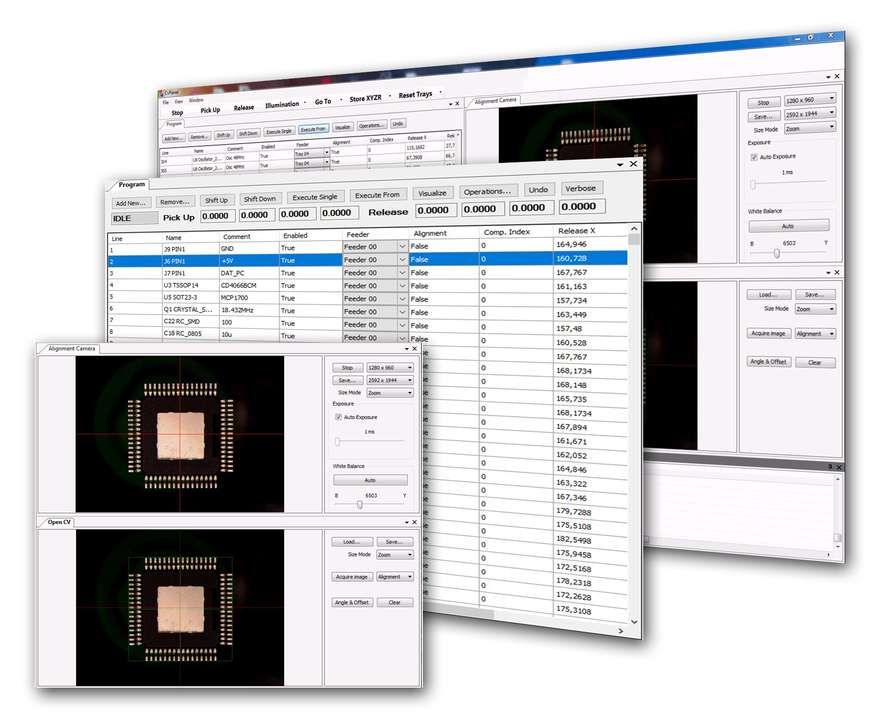Open the Size Mode dropdown in the front Alignment Camera panel
The image size is (878, 720).
(x=390, y=393)
